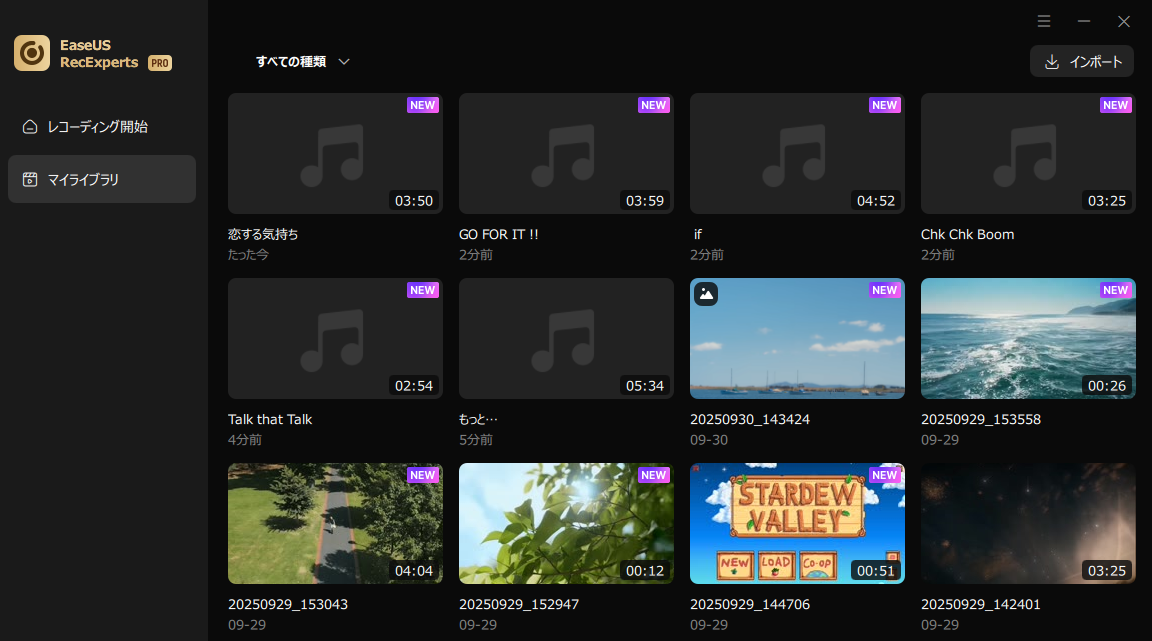
Task: Click the chevron arrow next to すべての種類
Action: click(344, 62)
